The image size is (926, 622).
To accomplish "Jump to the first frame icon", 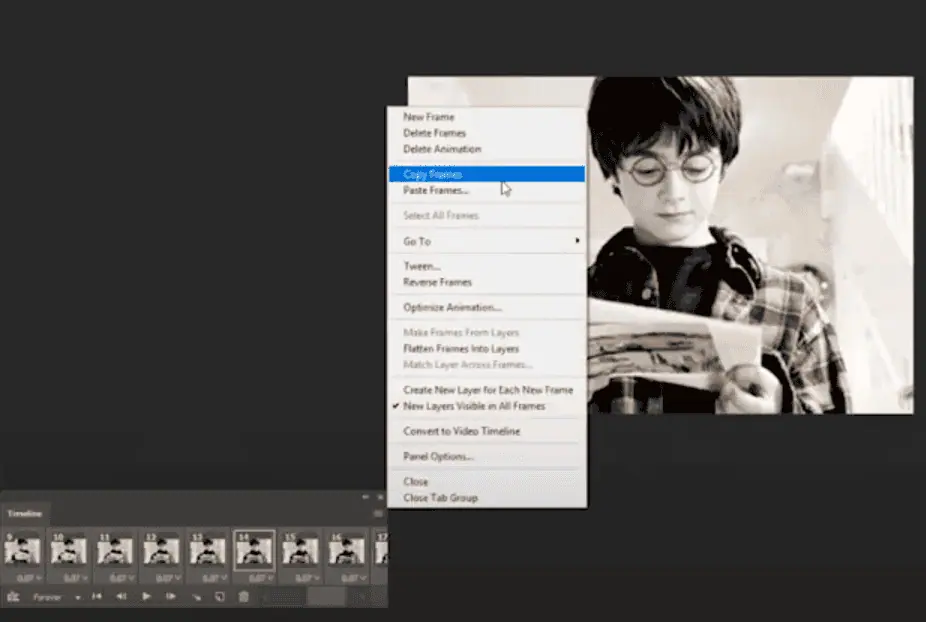I will [x=97, y=597].
